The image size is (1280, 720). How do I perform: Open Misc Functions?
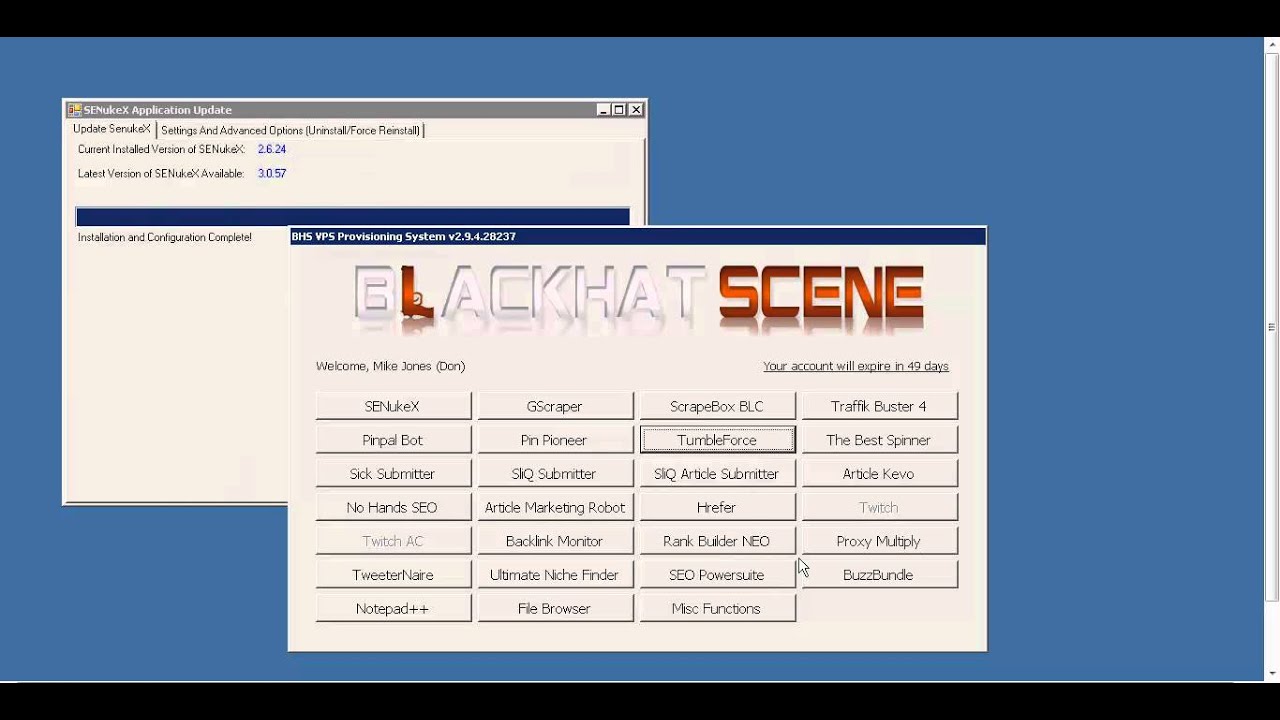(x=717, y=608)
